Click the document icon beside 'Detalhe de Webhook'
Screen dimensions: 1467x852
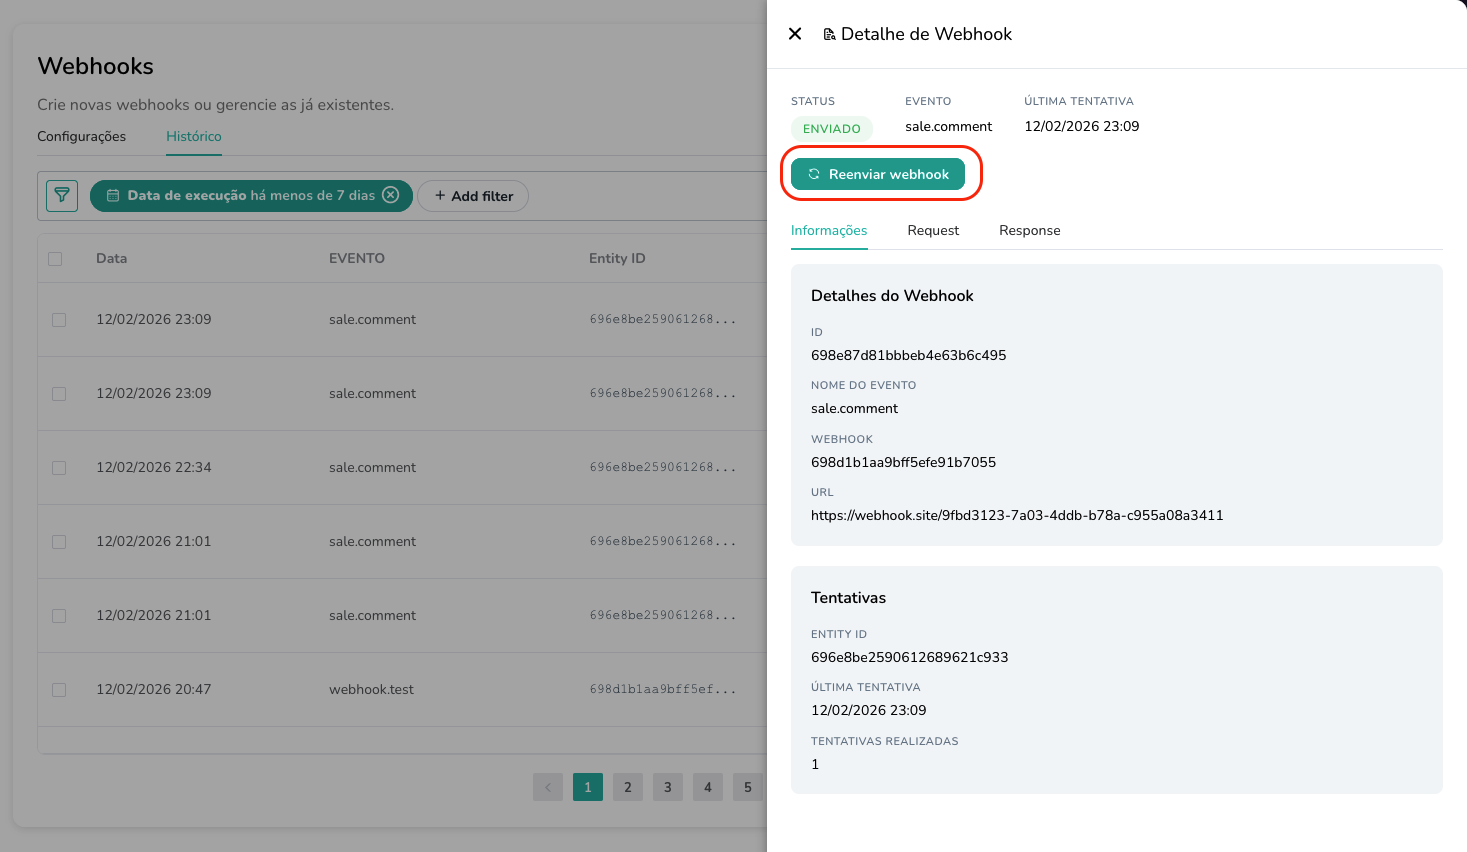pyautogui.click(x=829, y=33)
